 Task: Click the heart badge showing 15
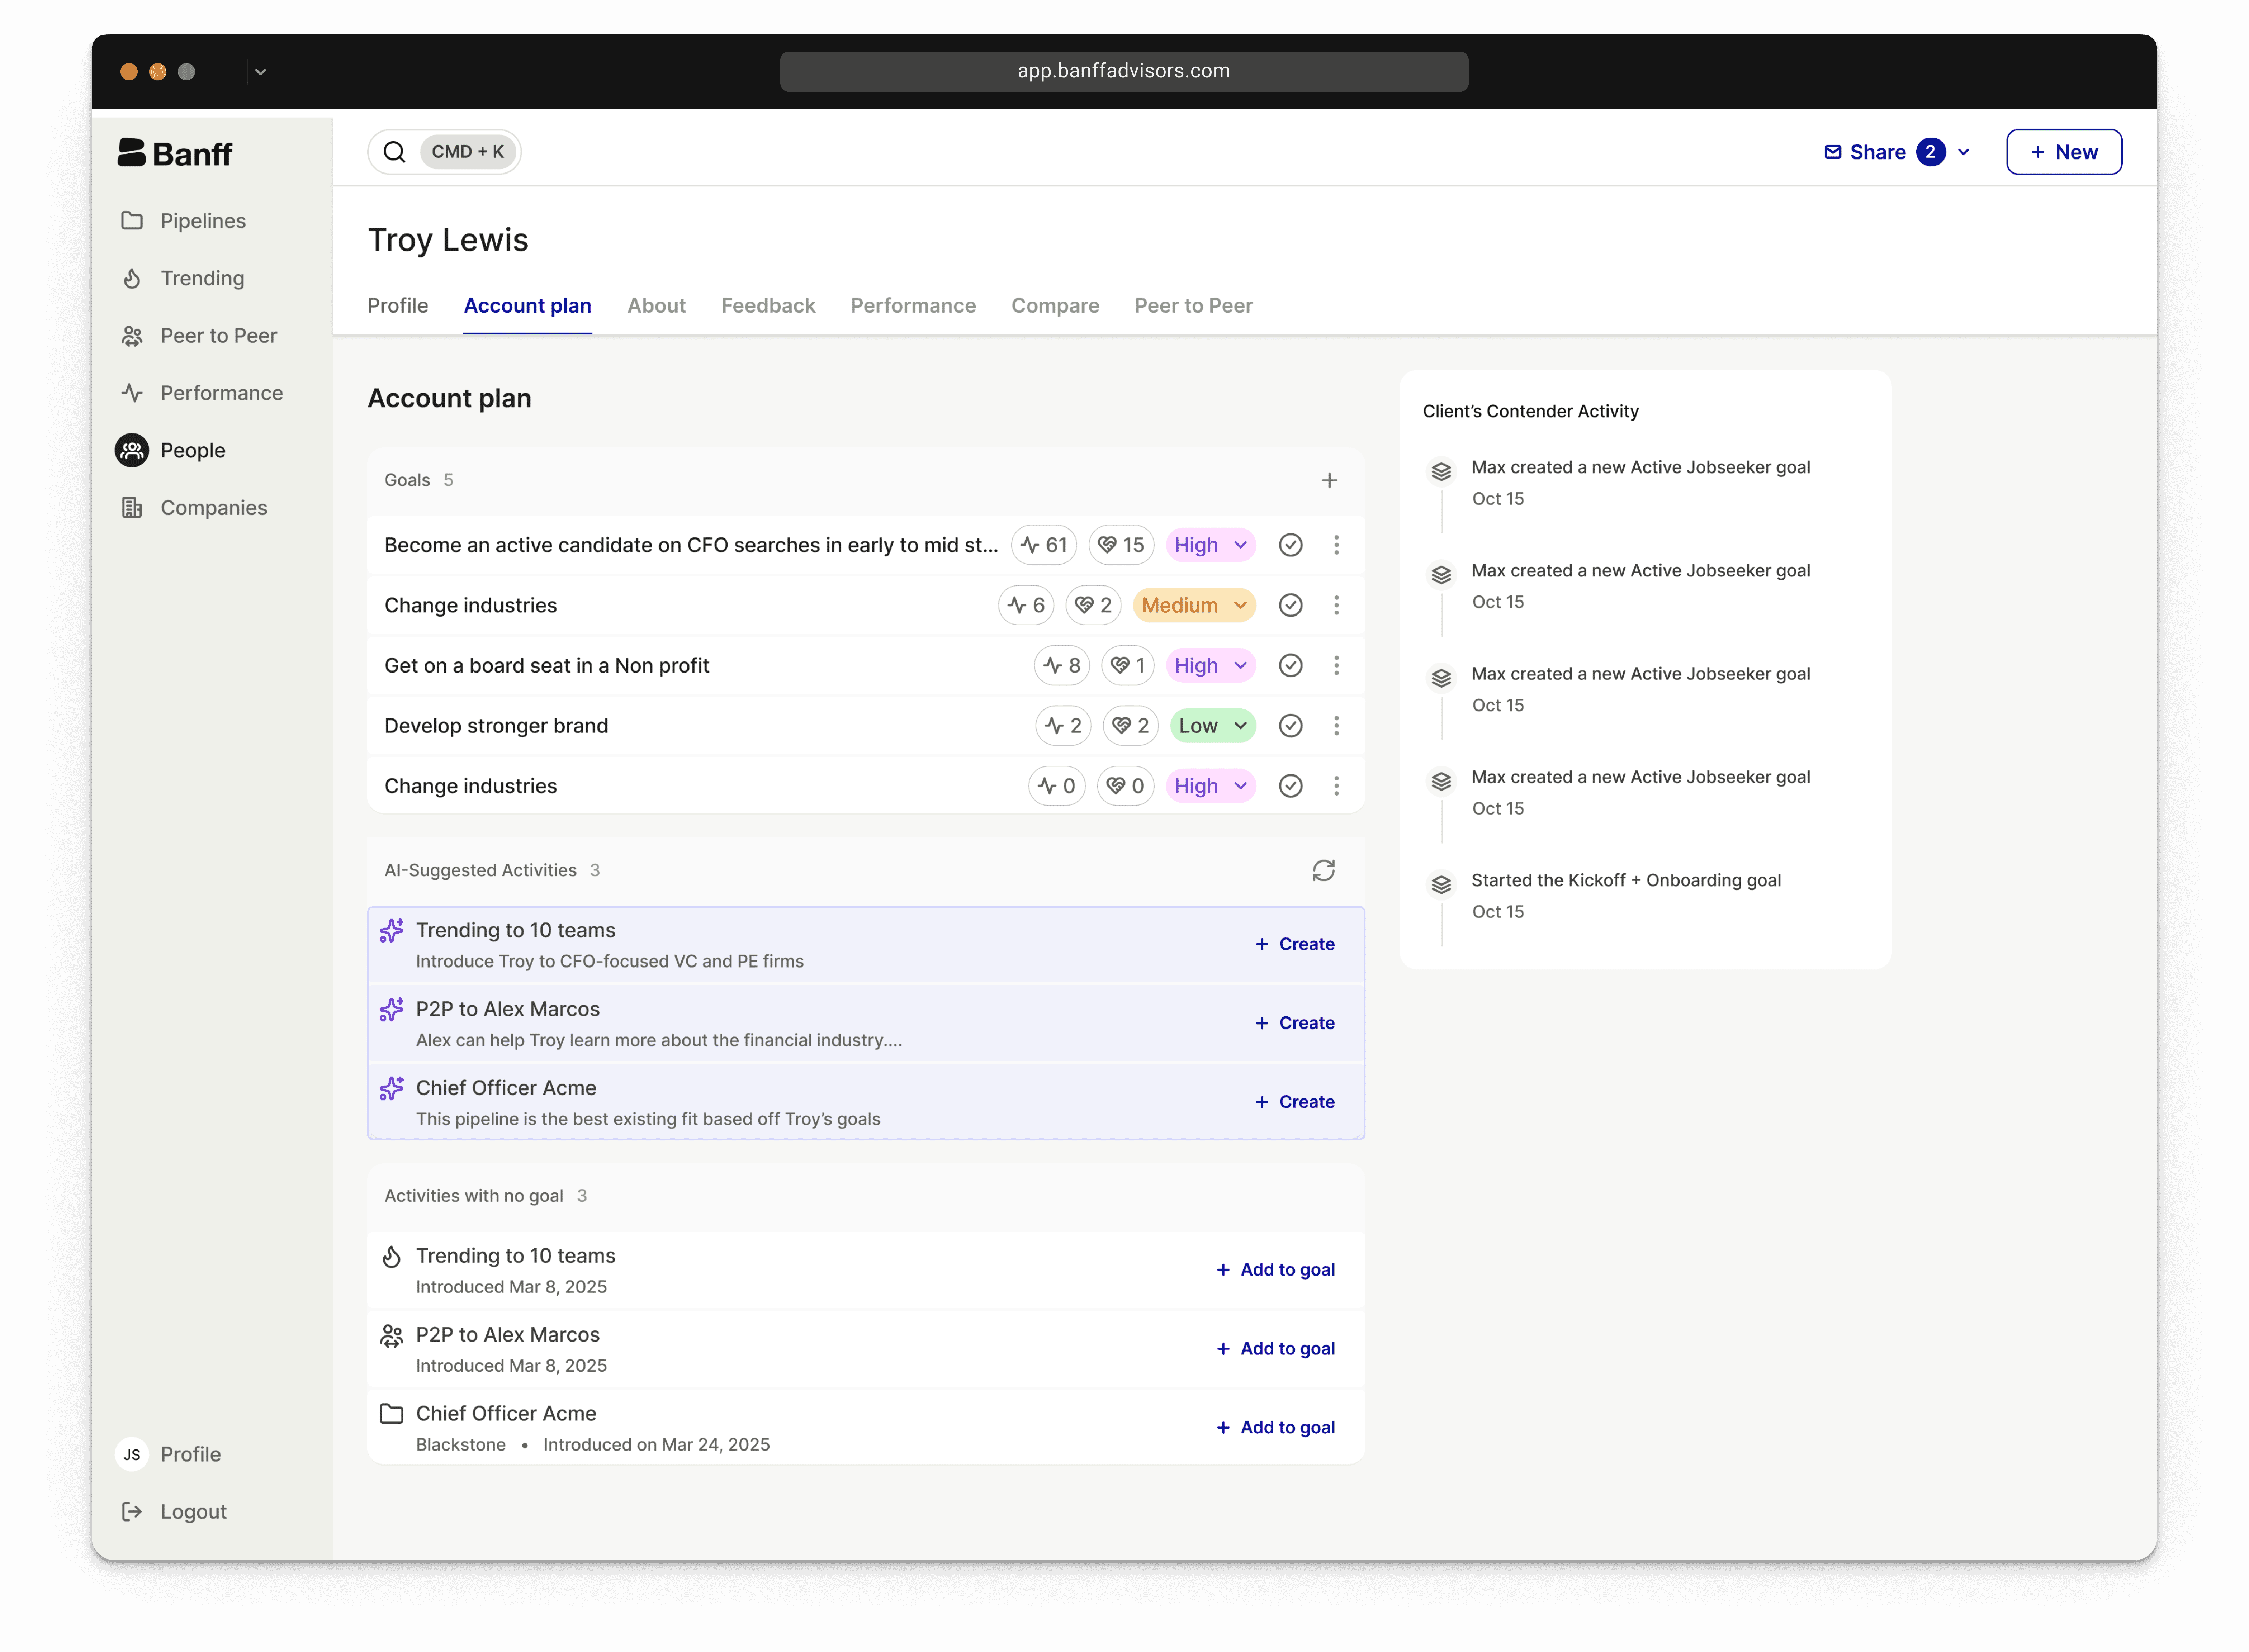coord(1121,545)
